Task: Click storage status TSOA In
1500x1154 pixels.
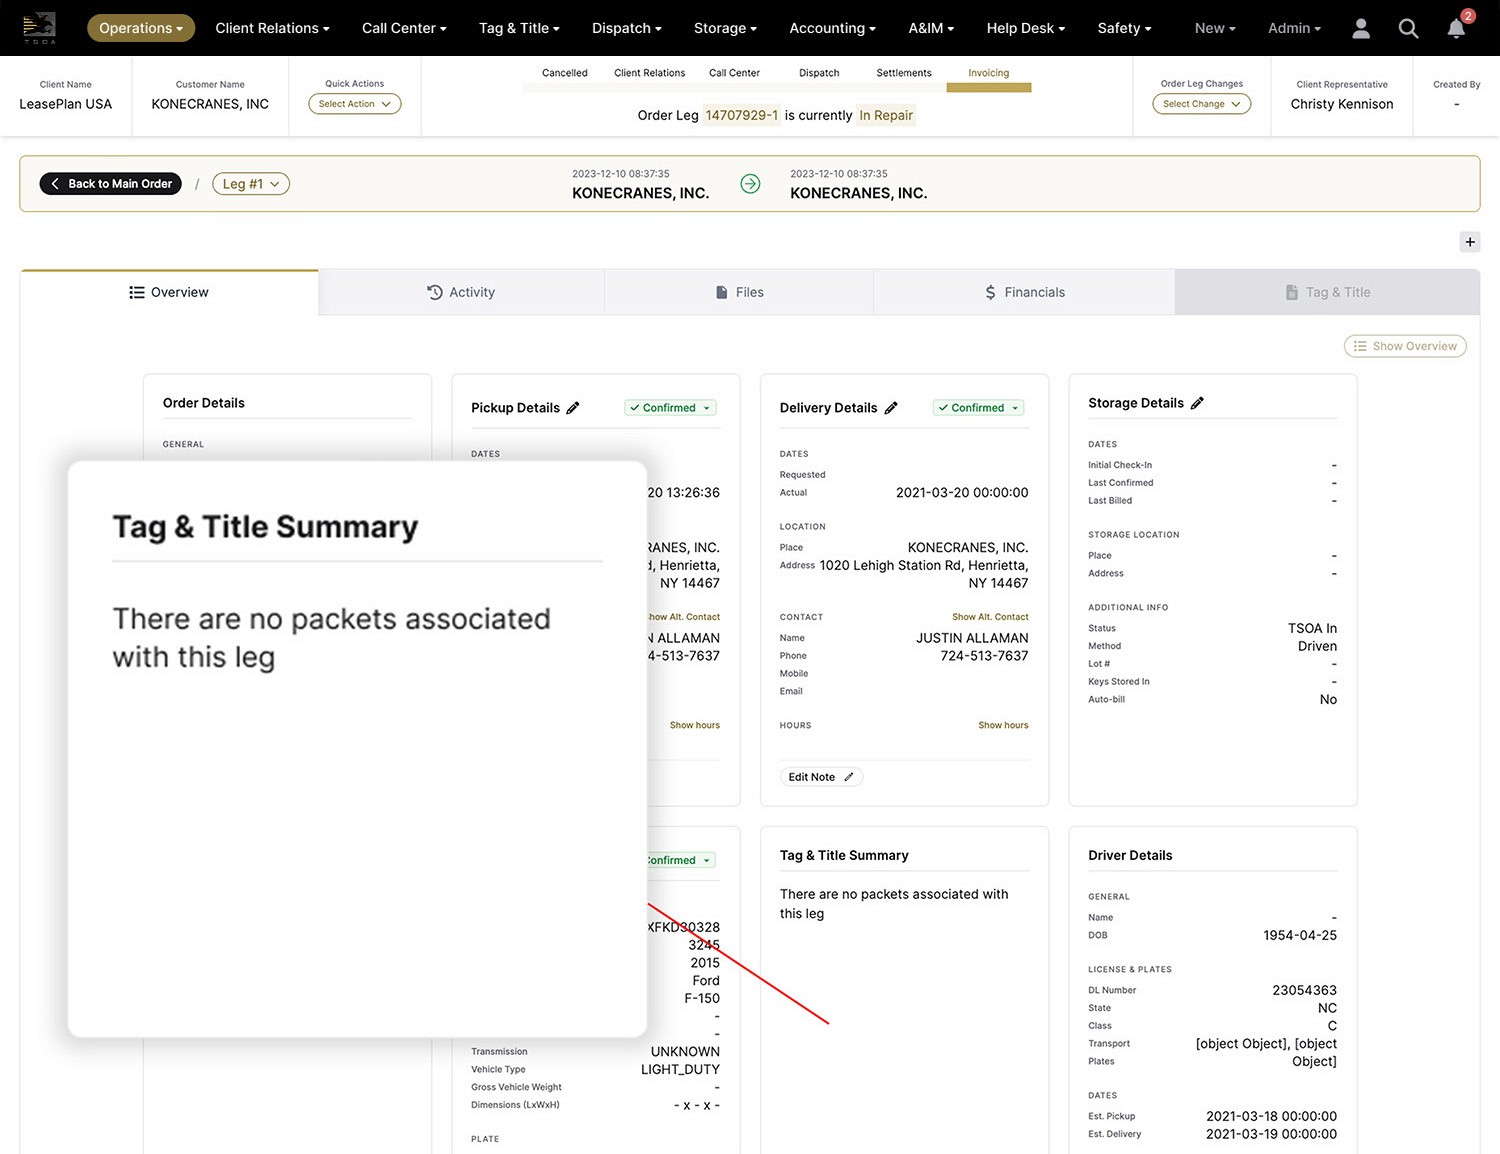Action: coord(1312,628)
